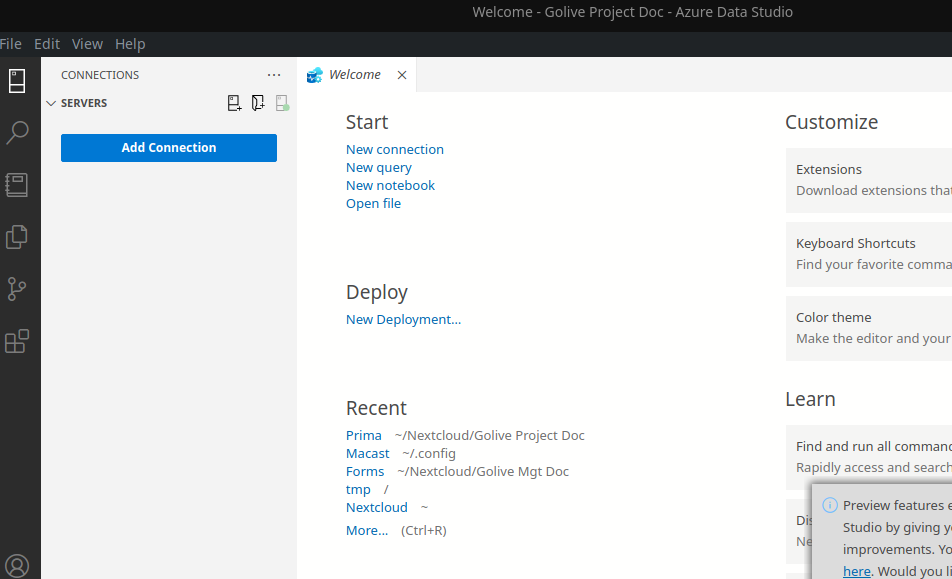Close the Welcome tab

(x=402, y=75)
